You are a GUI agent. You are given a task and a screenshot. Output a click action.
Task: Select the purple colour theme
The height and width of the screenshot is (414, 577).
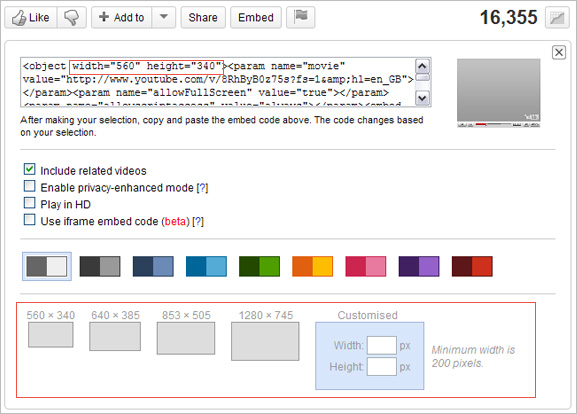pos(419,266)
